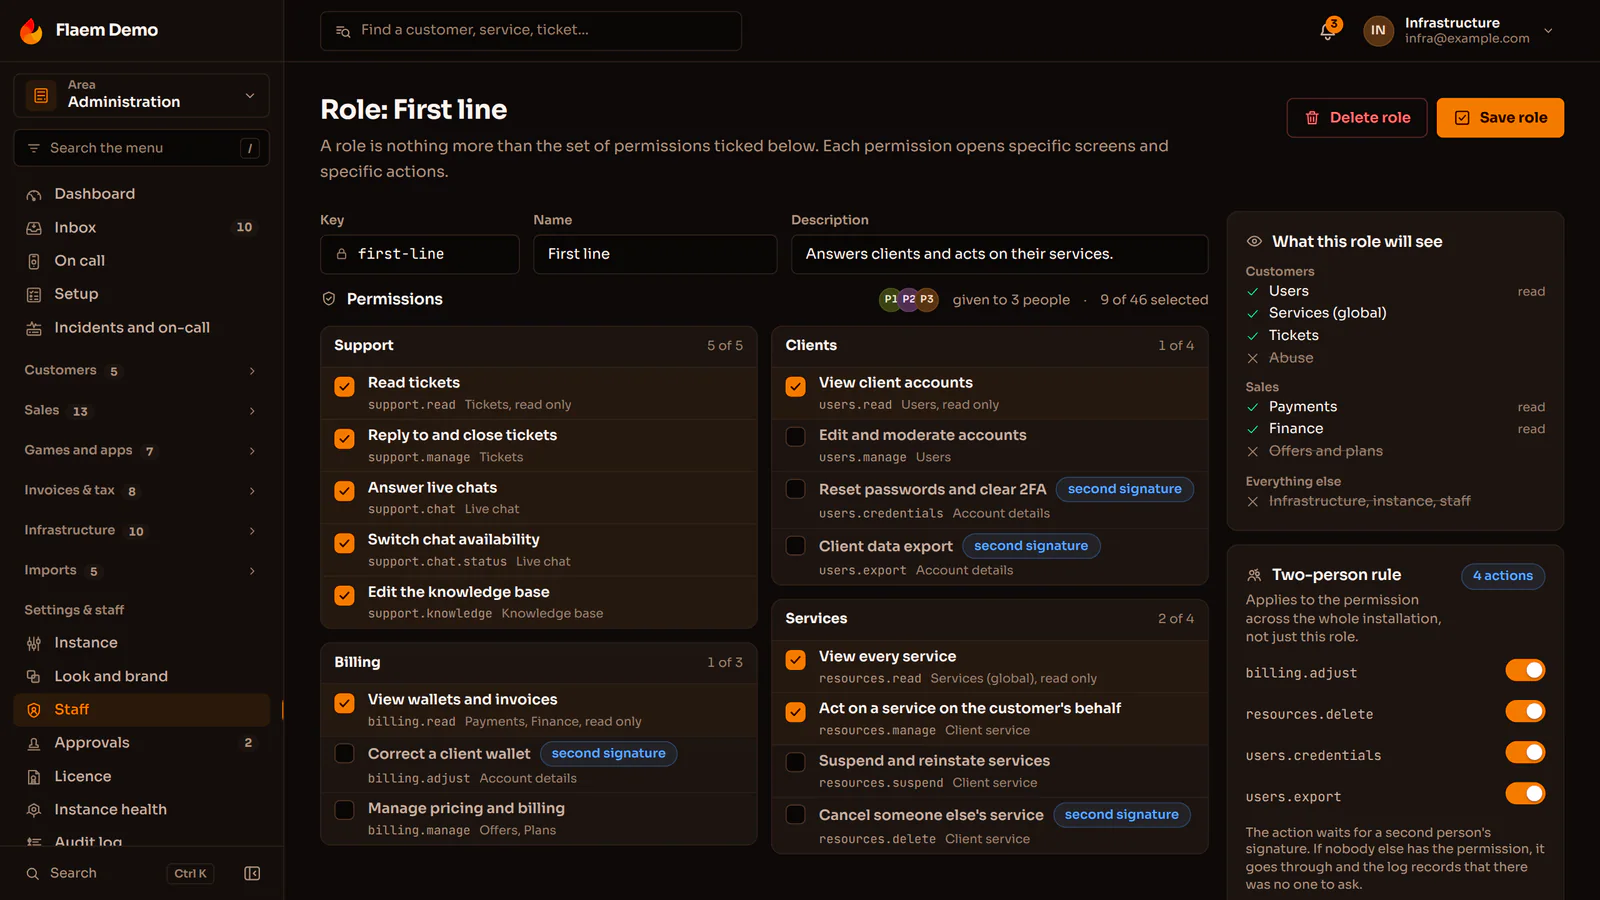Image resolution: width=1600 pixels, height=900 pixels.
Task: Click the Inbox sidebar icon
Action: pyautogui.click(x=34, y=228)
